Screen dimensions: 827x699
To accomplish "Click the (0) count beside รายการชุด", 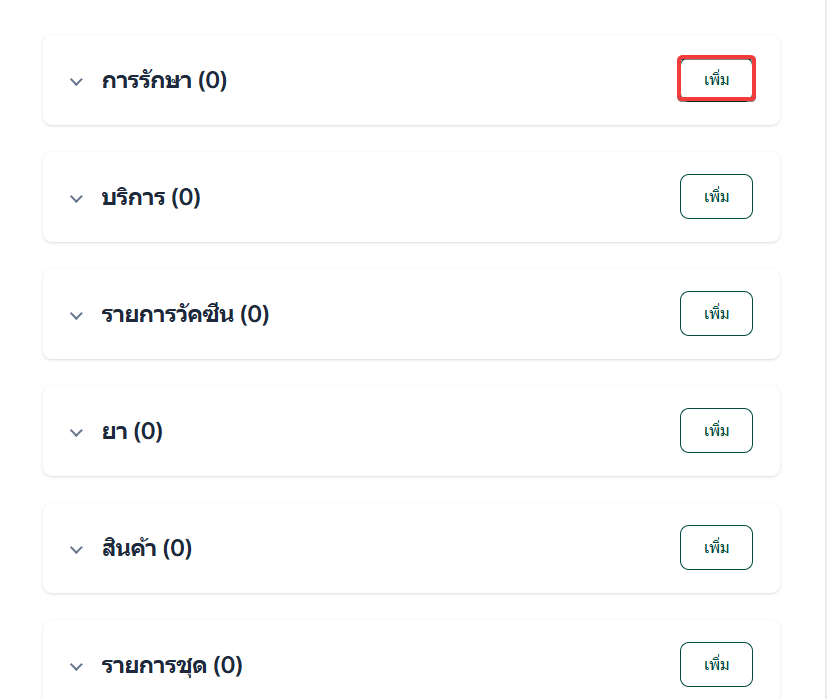I will [228, 666].
